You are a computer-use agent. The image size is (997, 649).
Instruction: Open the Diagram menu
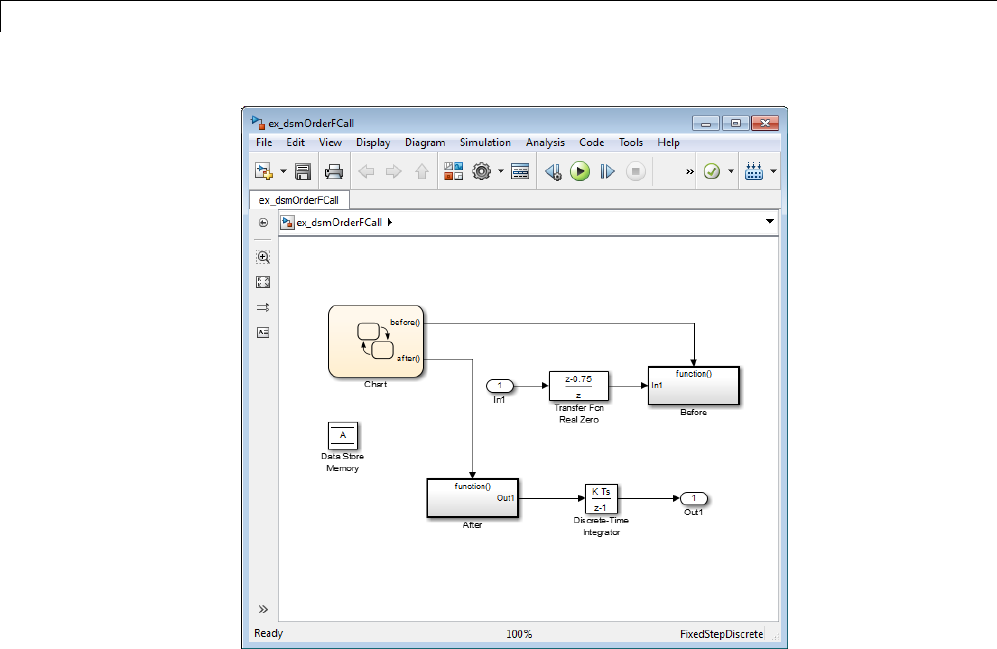pyautogui.click(x=425, y=143)
